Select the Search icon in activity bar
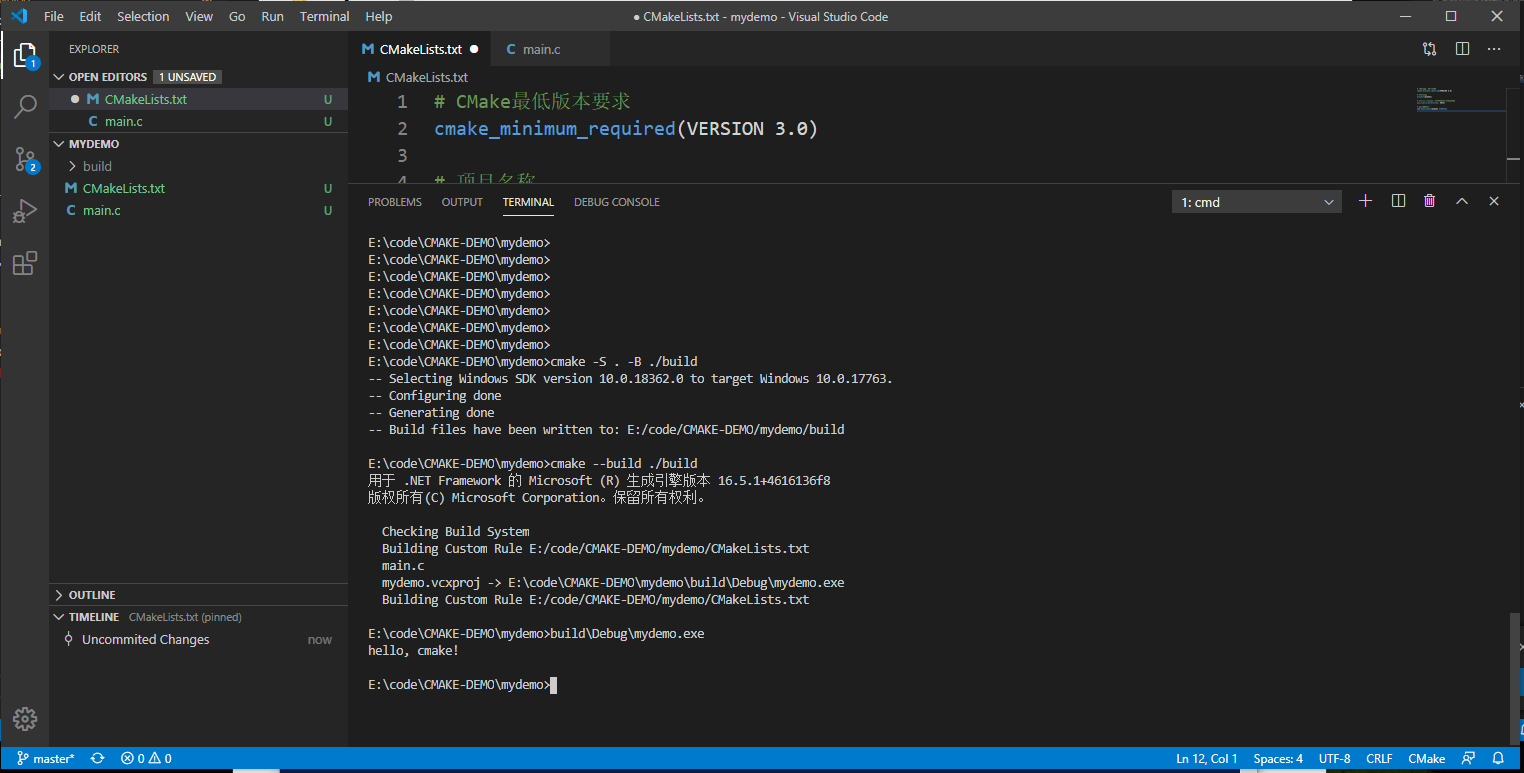This screenshot has width=1524, height=773. (24, 106)
